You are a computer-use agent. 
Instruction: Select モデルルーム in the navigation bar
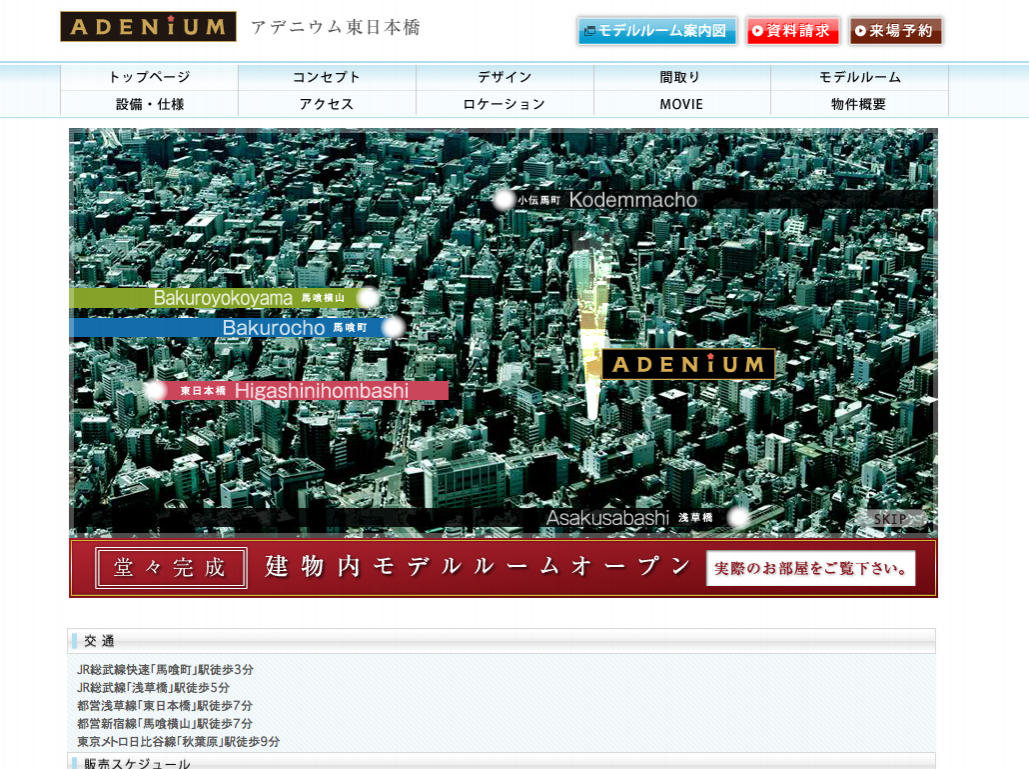pos(859,77)
